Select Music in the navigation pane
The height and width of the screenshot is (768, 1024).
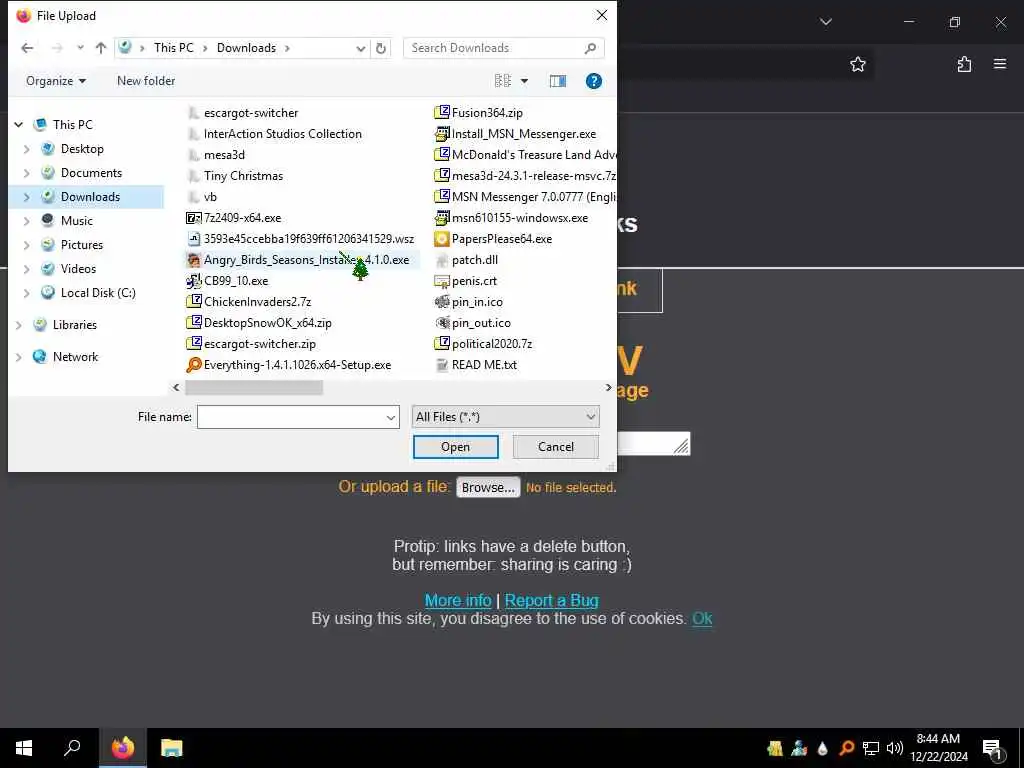click(x=76, y=221)
